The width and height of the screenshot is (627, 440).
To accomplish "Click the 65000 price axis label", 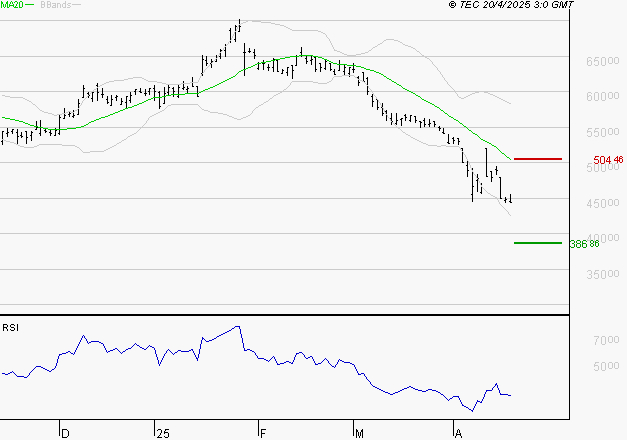I will [x=603, y=61].
